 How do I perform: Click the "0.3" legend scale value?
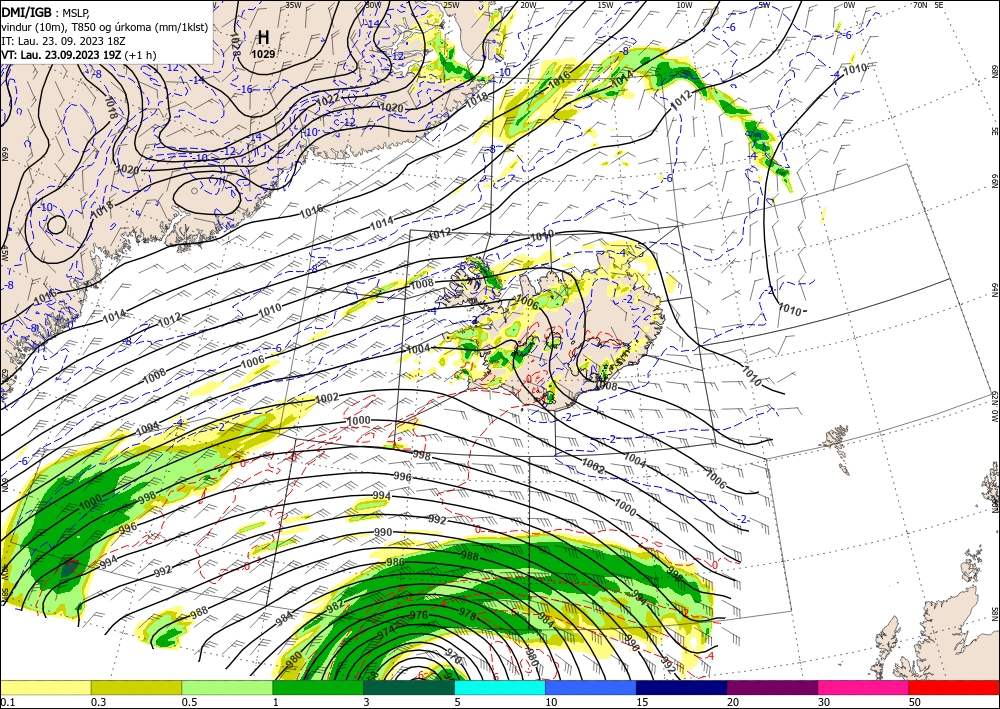point(98,702)
